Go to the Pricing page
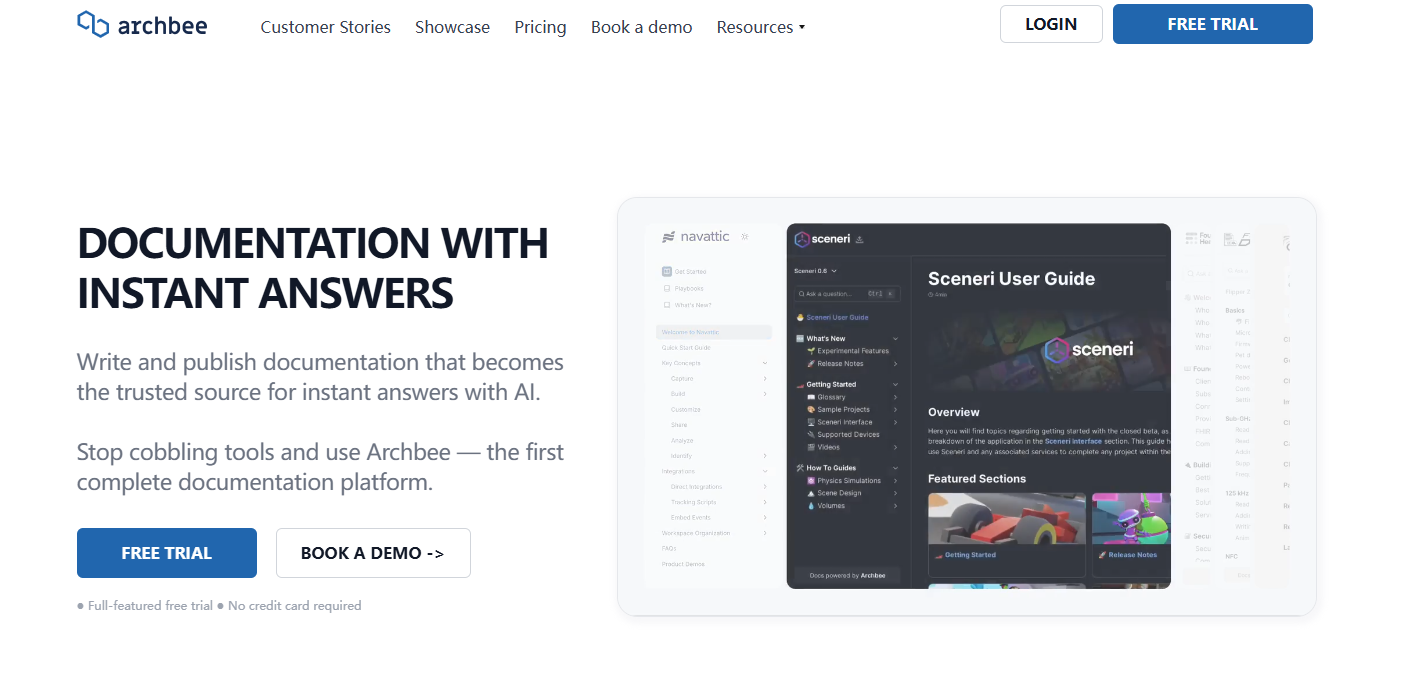1410x682 pixels. tap(540, 27)
